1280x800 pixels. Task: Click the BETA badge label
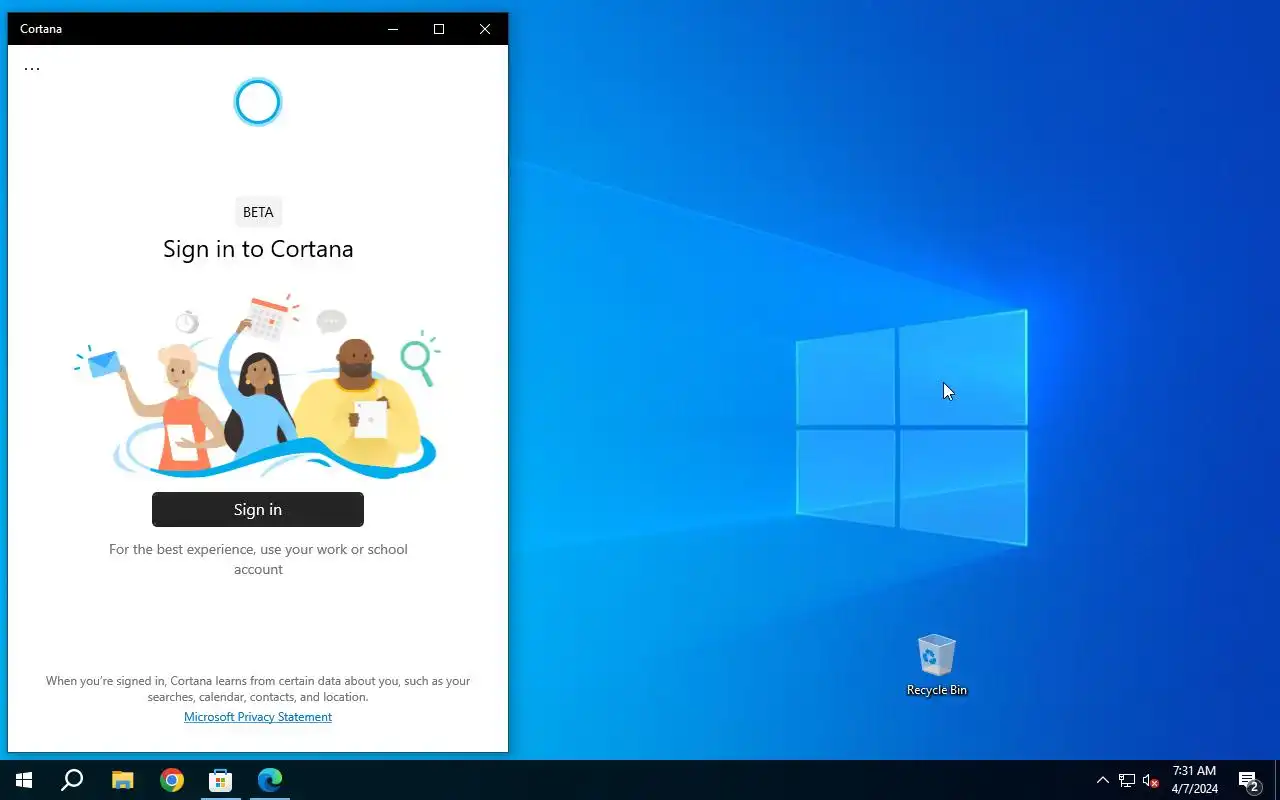coord(258,212)
